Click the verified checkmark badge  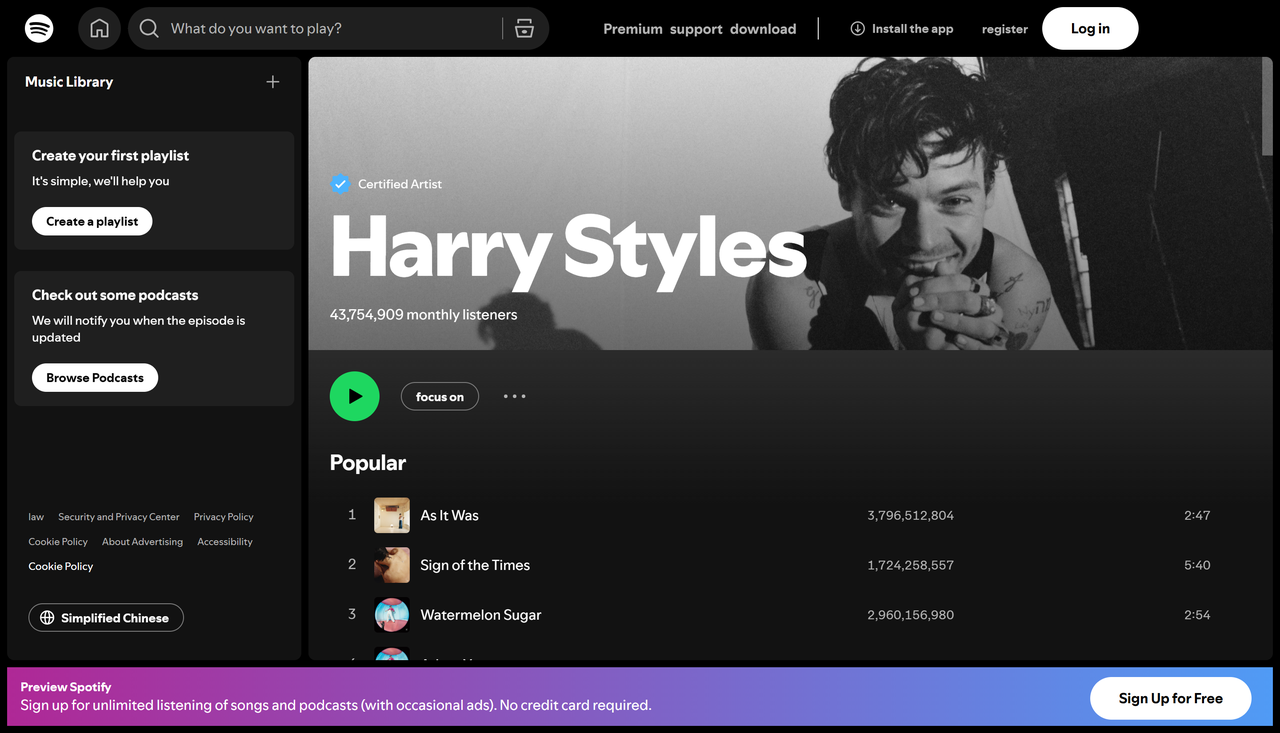(340, 184)
